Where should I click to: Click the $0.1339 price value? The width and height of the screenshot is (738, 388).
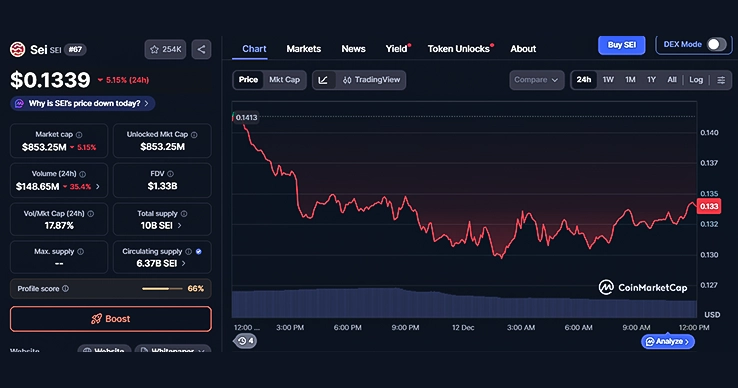tap(50, 80)
